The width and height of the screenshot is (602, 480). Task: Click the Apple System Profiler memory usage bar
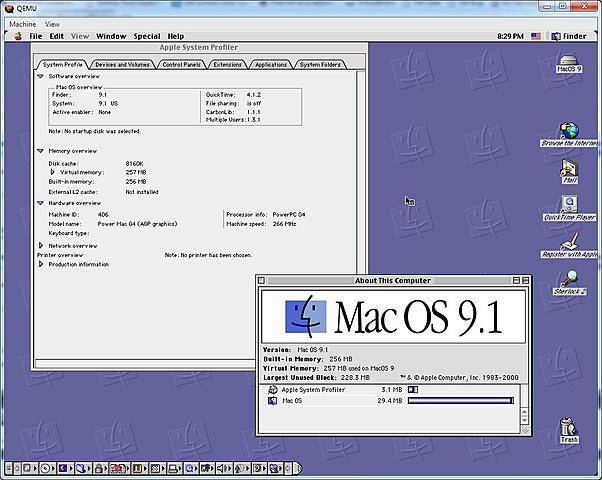pyautogui.click(x=413, y=390)
